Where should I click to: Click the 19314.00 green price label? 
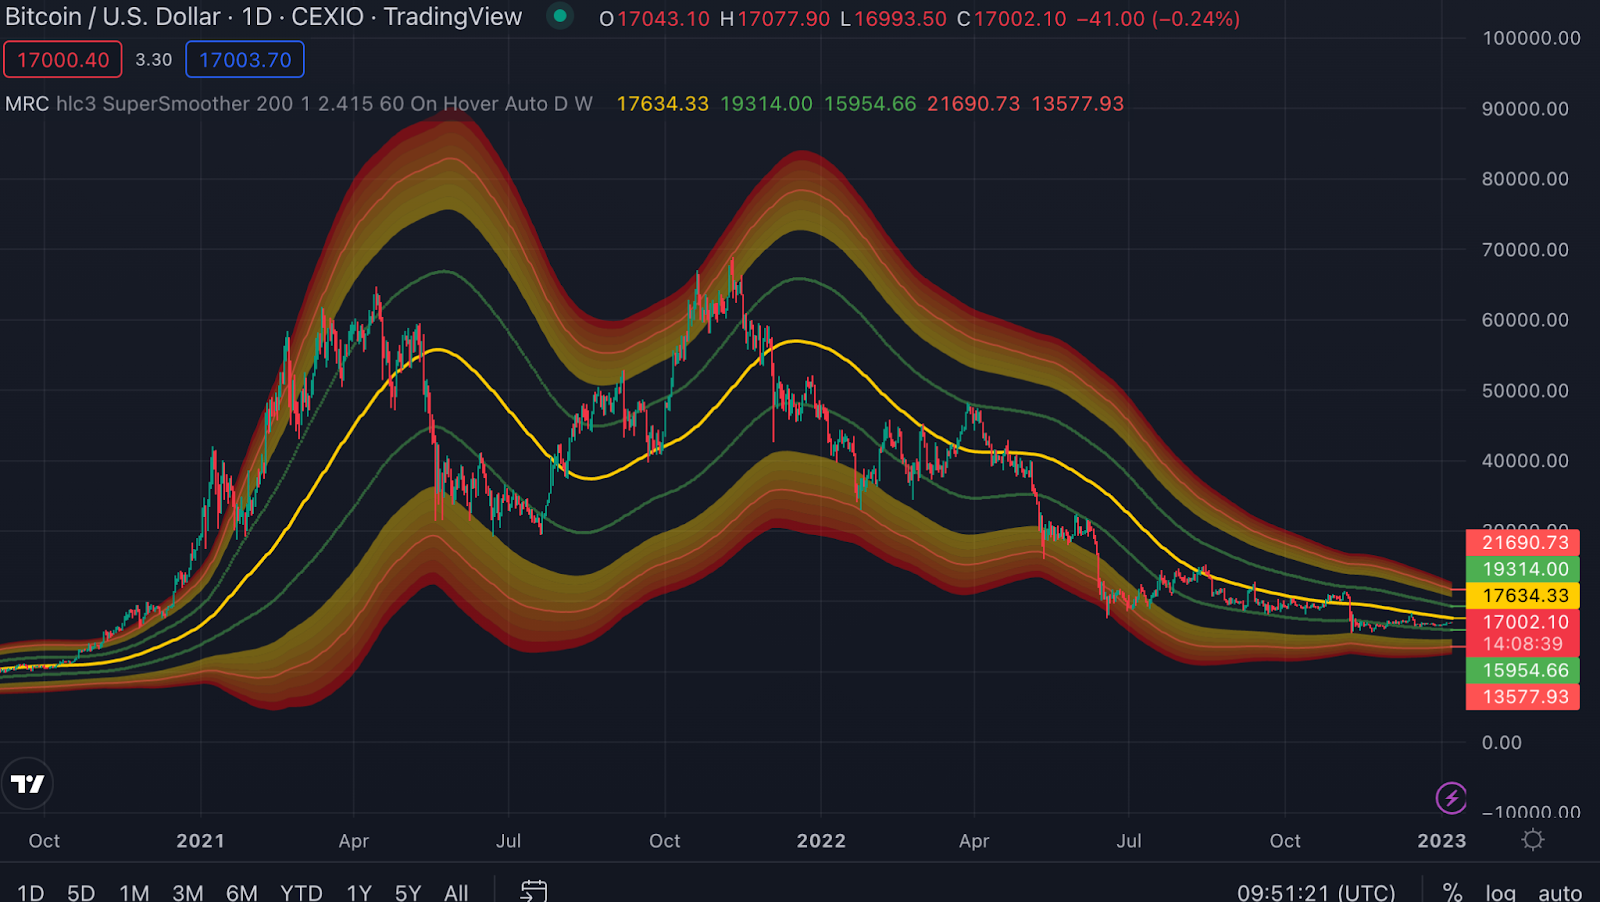point(1523,569)
